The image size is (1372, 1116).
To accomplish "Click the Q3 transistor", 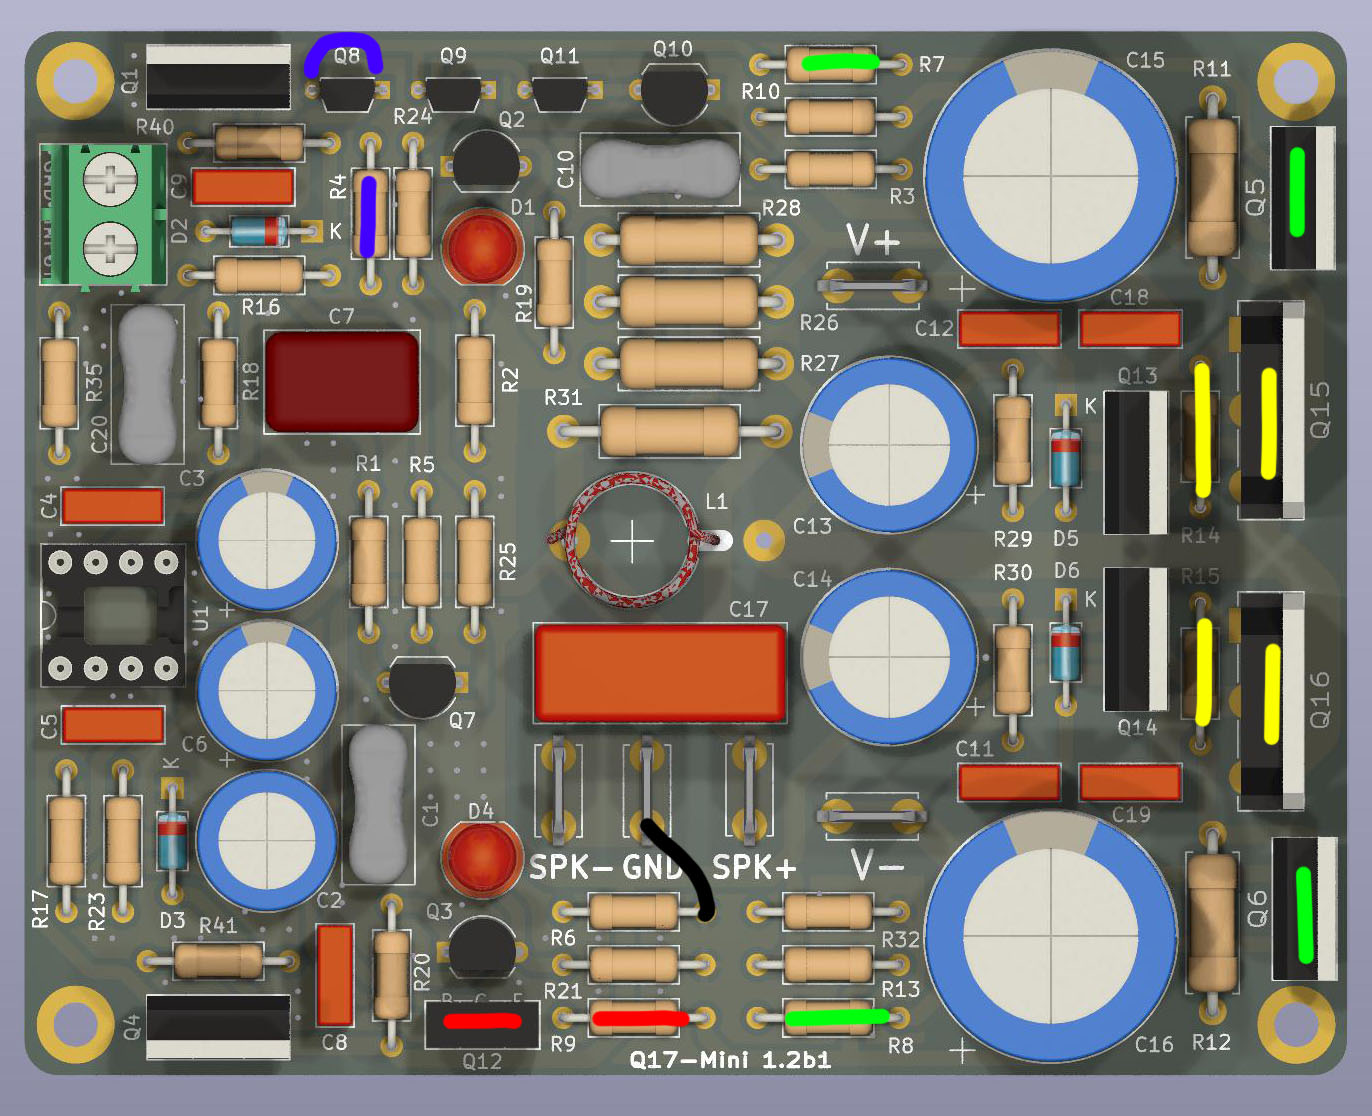I will 482,948.
